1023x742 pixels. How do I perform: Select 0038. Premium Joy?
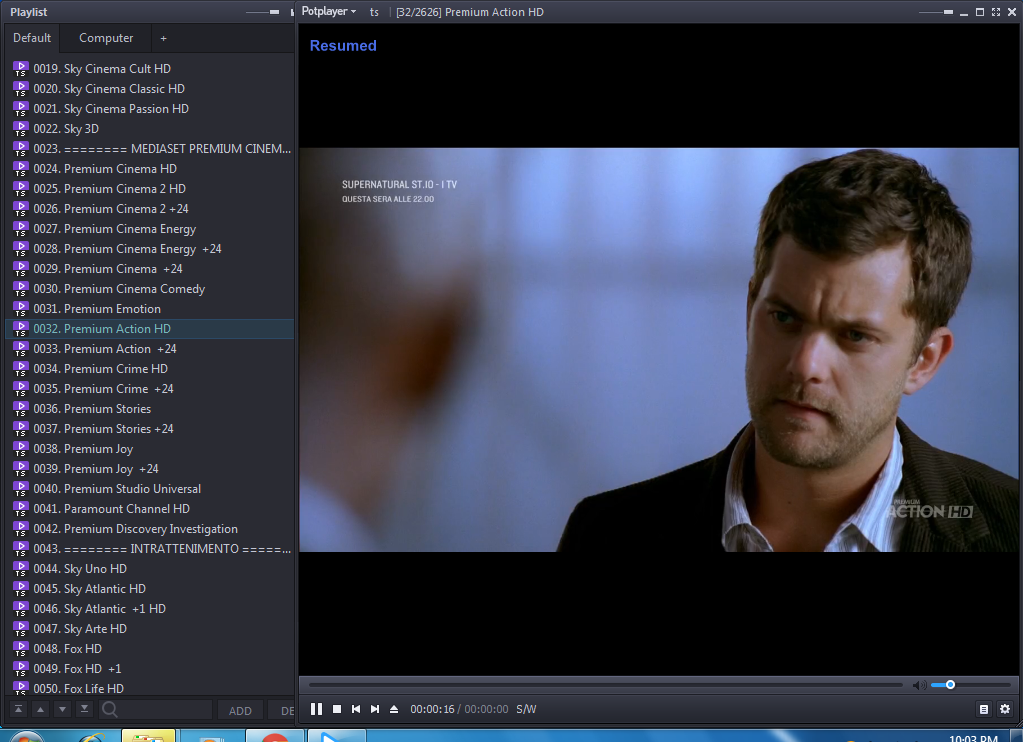point(149,449)
